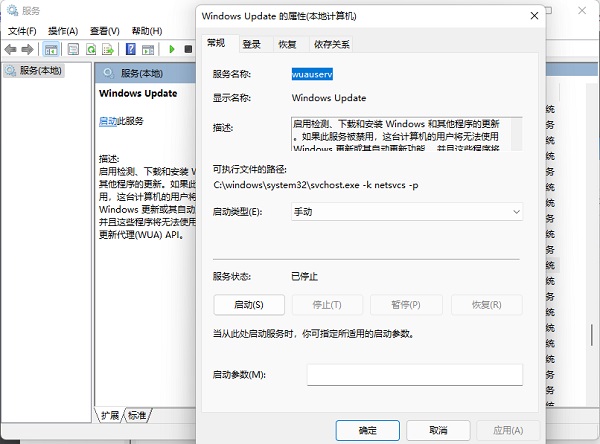Image resolution: width=600 pixels, height=444 pixels.
Task: Click the blue Help question mark icon
Action: [131, 49]
